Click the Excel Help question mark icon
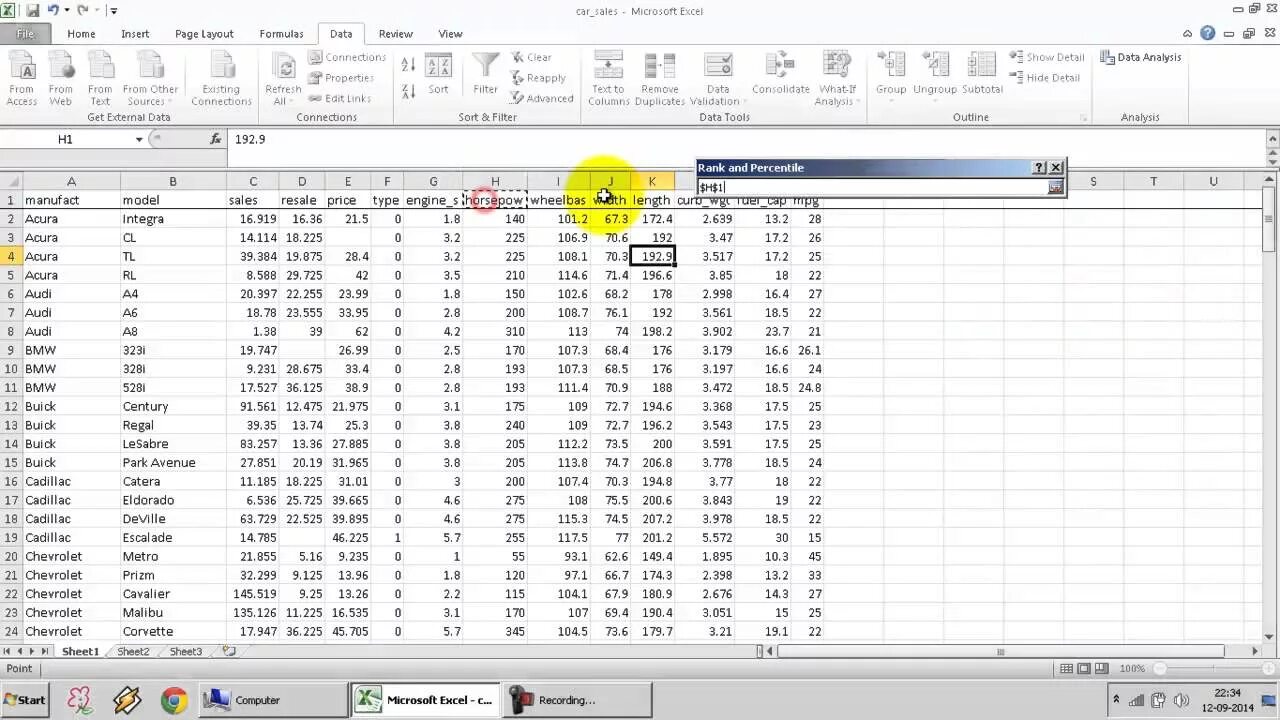This screenshot has width=1280, height=720. pyautogui.click(x=1208, y=34)
